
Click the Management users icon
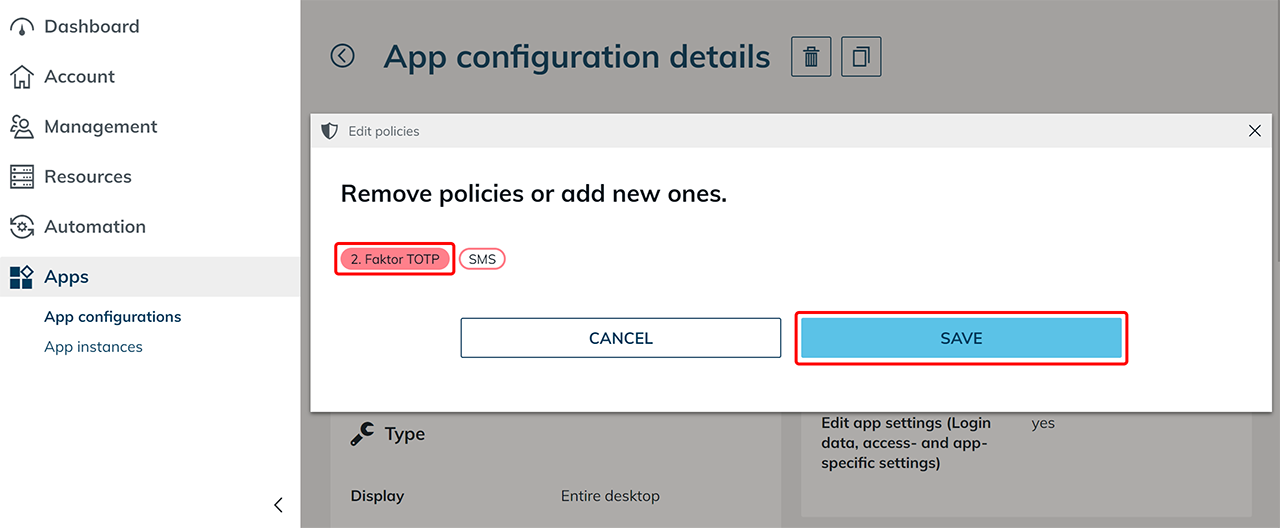point(22,127)
